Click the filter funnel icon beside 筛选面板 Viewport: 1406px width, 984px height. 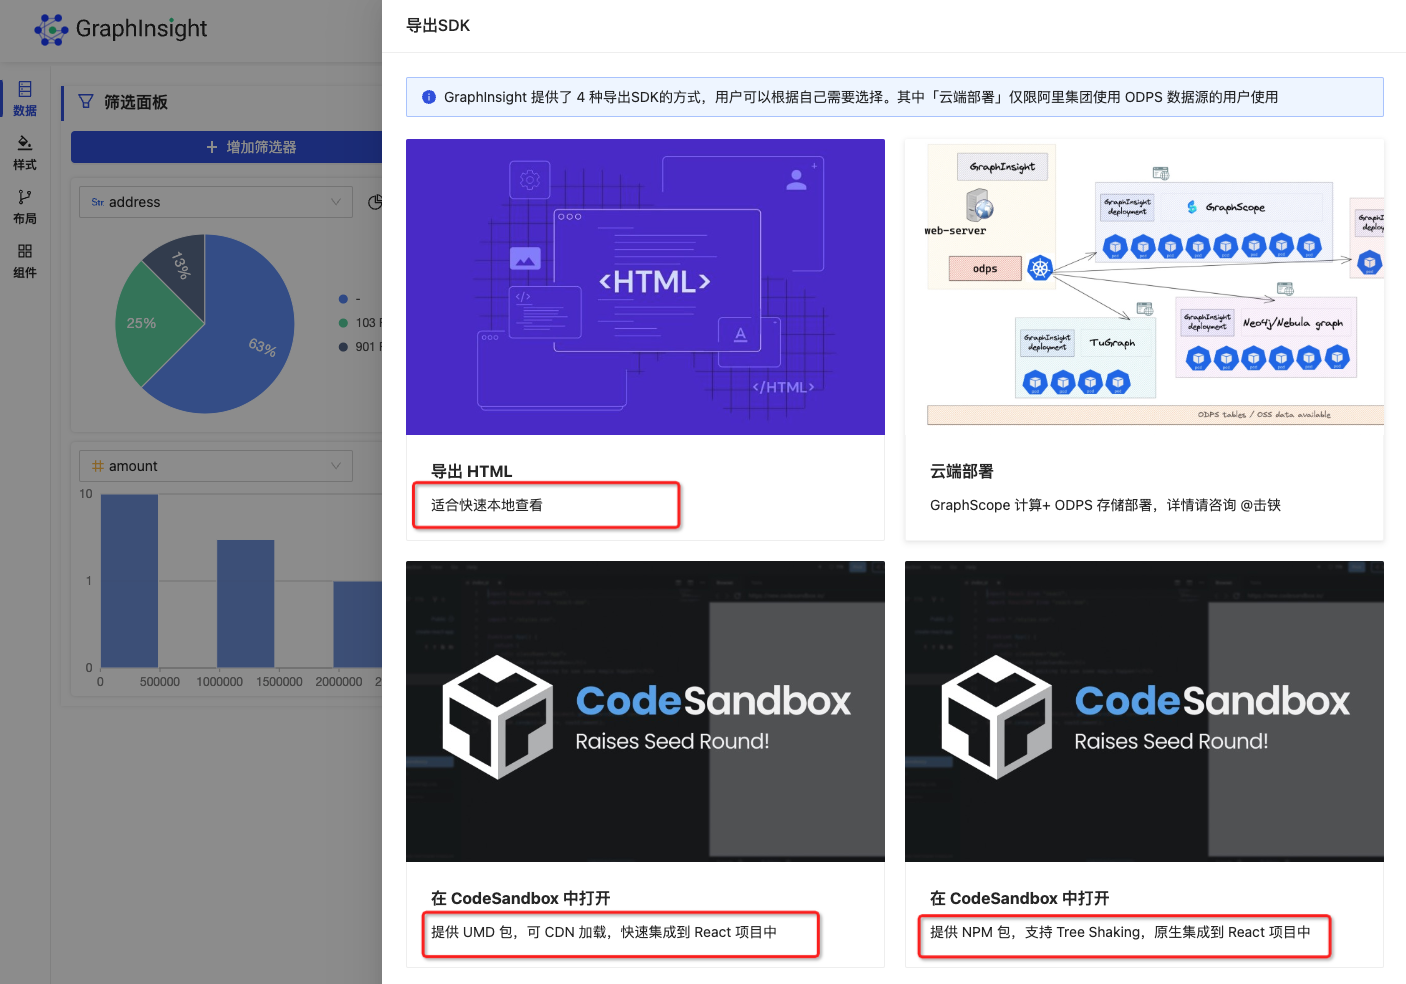tap(86, 102)
